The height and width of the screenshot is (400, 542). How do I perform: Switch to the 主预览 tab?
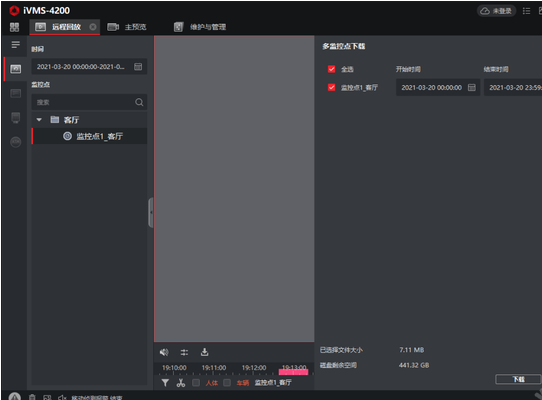point(127,27)
